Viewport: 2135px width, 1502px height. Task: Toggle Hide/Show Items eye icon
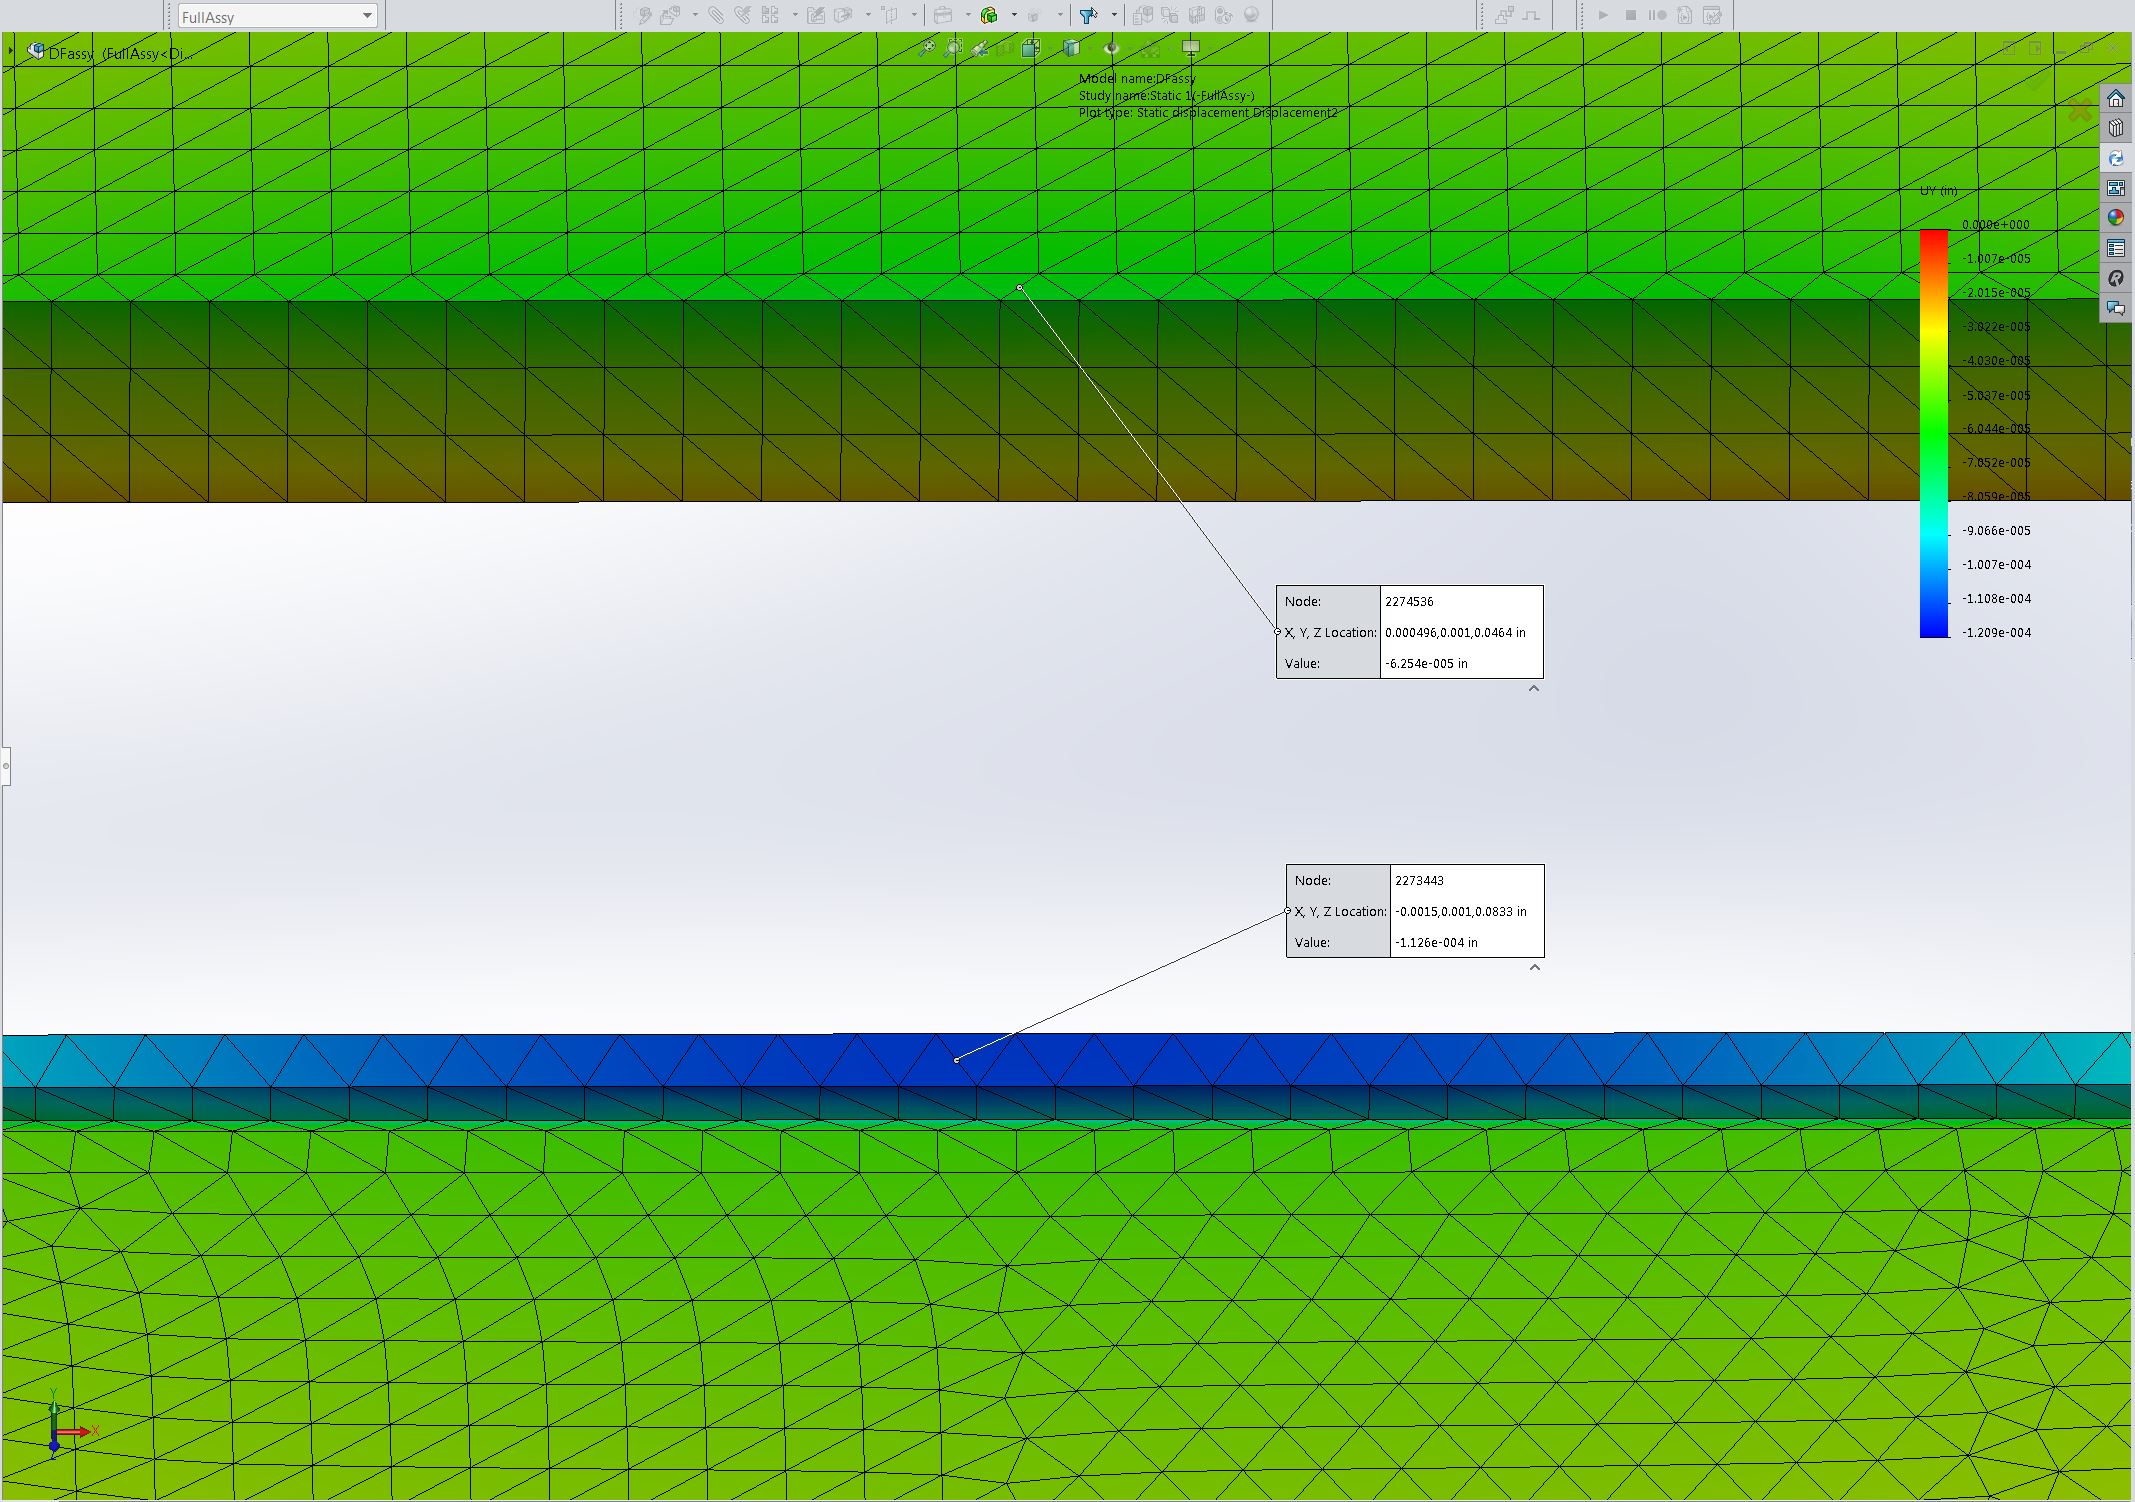[x=1110, y=47]
